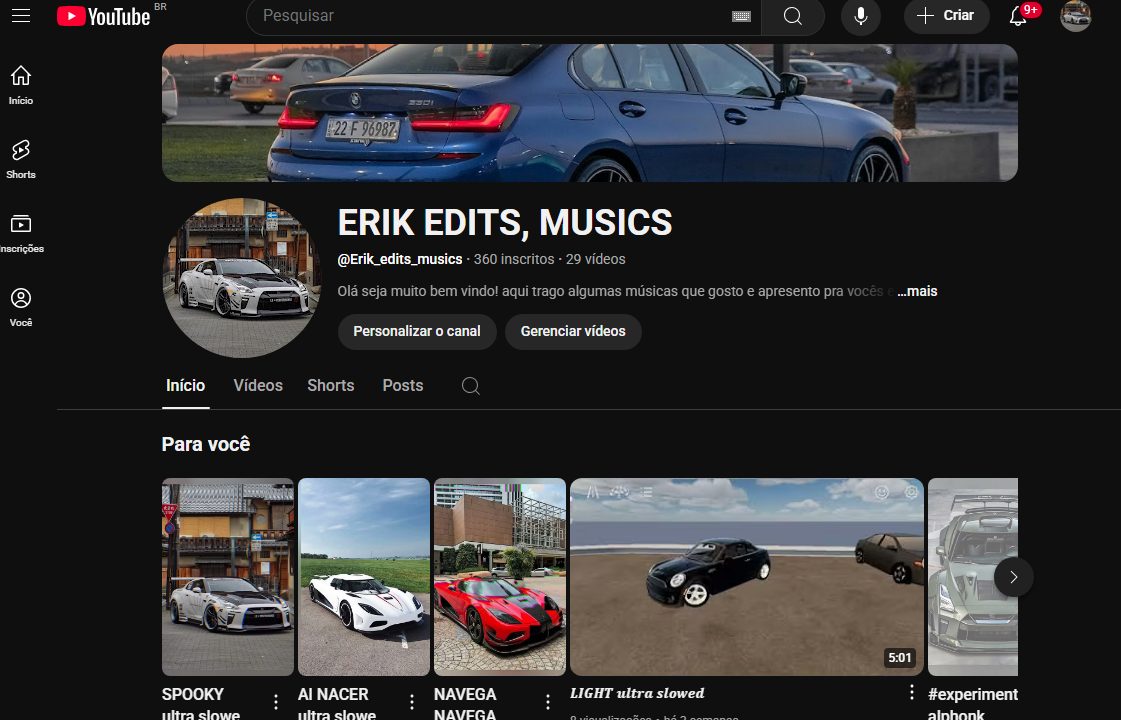Image resolution: width=1121 pixels, height=720 pixels.
Task: Open the NAVEGA NAVEGA short thumbnail
Action: (x=500, y=577)
